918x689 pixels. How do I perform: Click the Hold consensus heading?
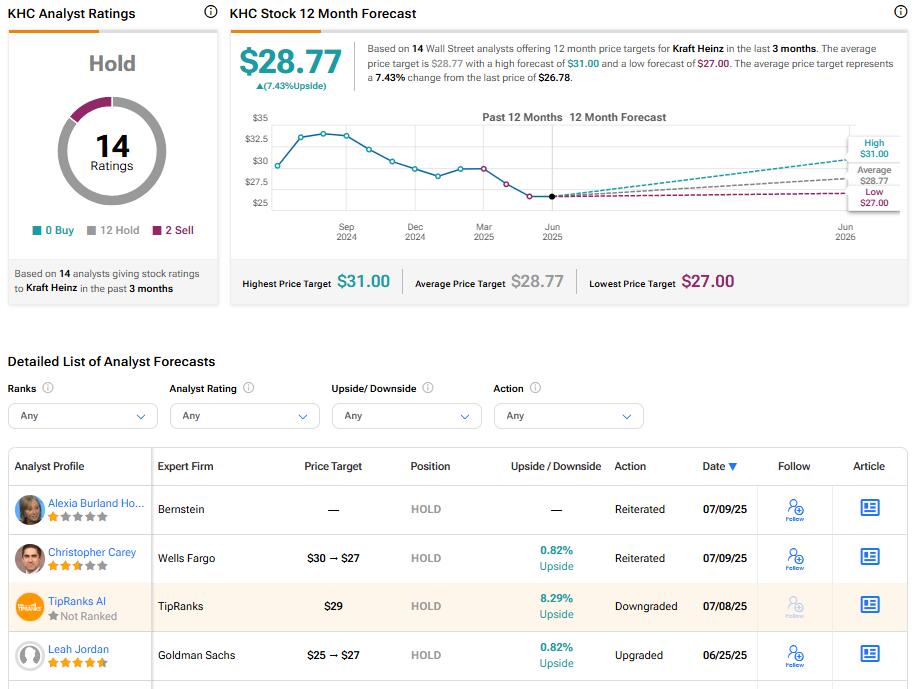pyautogui.click(x=112, y=63)
